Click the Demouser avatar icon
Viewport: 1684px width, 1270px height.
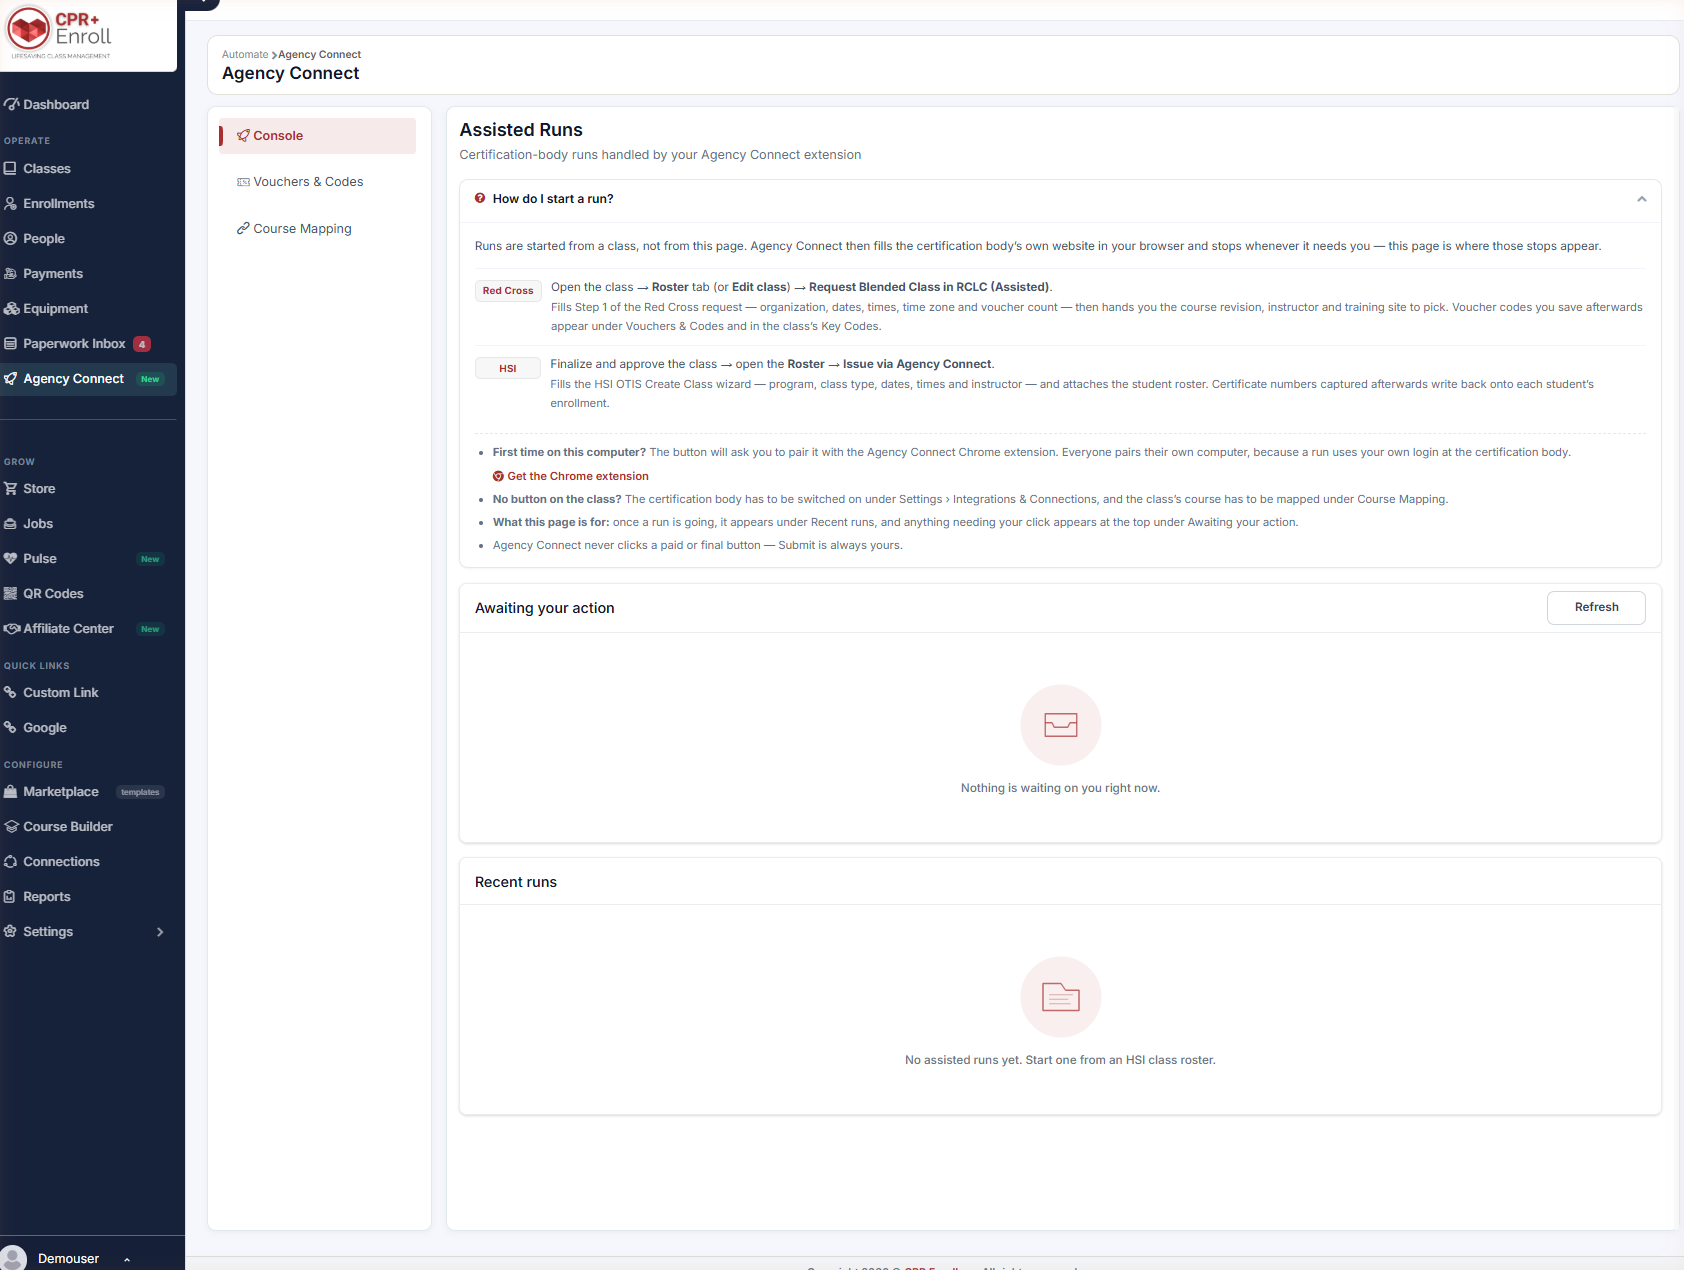[x=13, y=1257]
